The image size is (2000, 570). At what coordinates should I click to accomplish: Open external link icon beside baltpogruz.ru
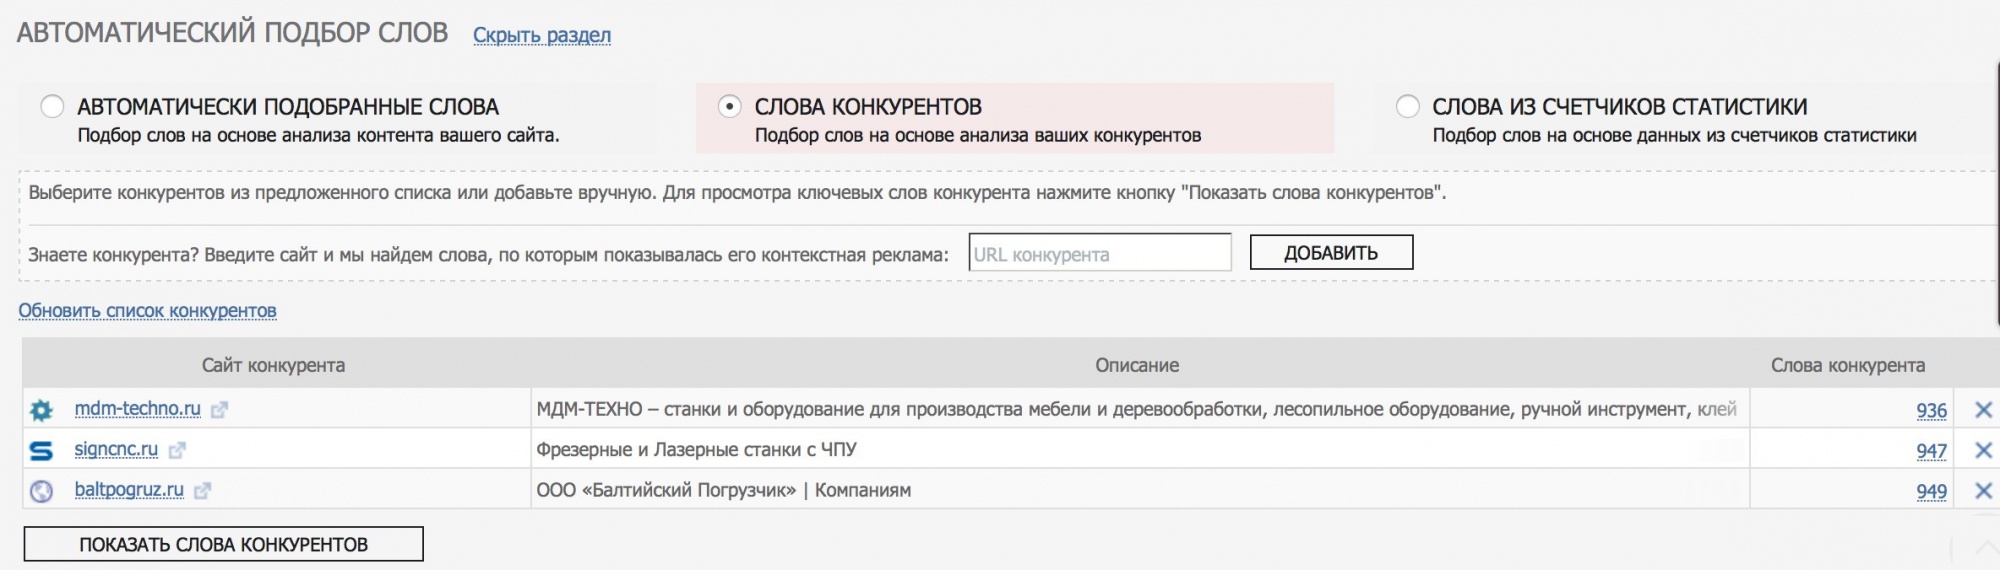(x=203, y=491)
